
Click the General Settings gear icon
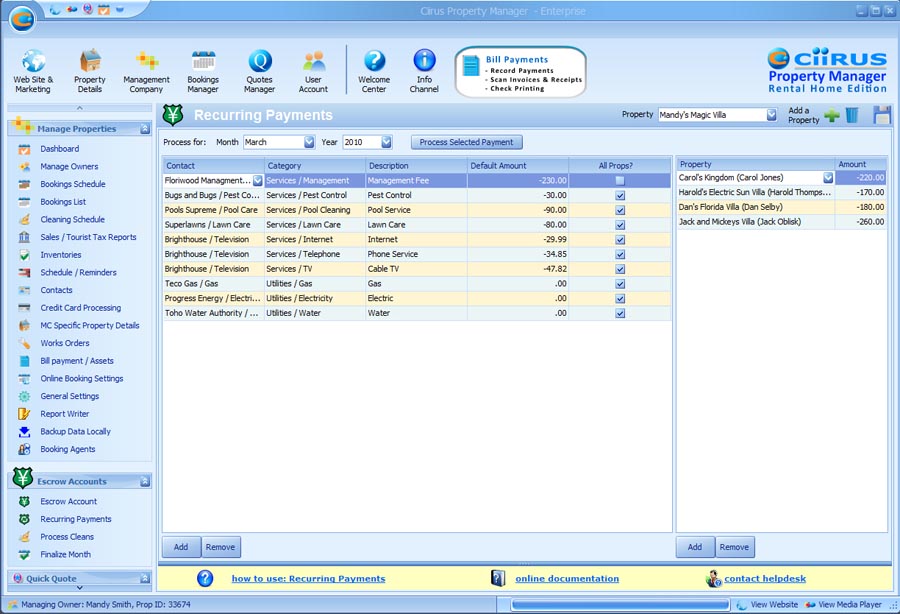tap(24, 397)
